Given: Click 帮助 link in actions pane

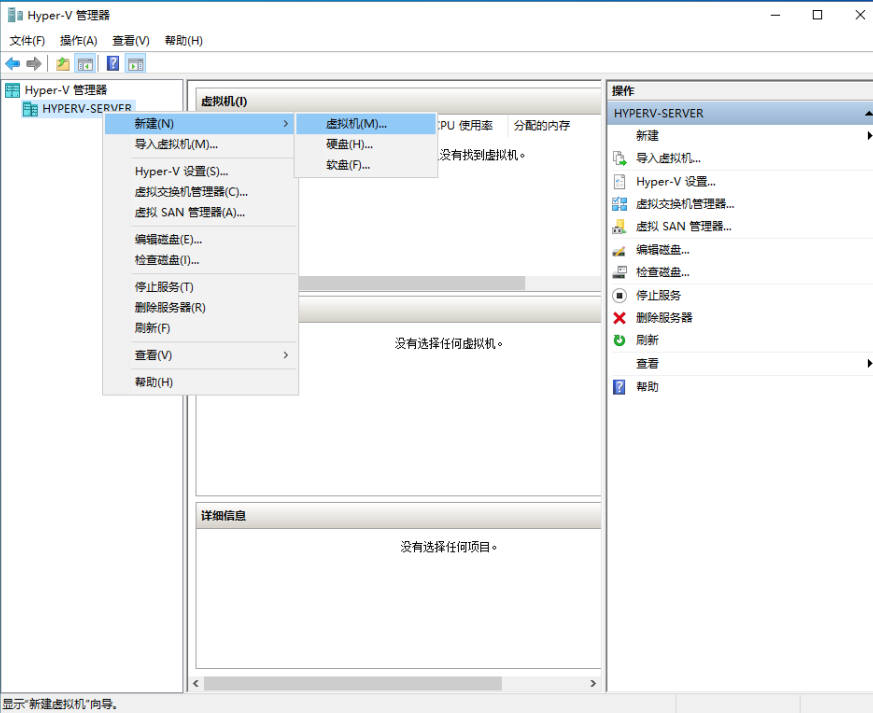Looking at the screenshot, I should [x=647, y=387].
